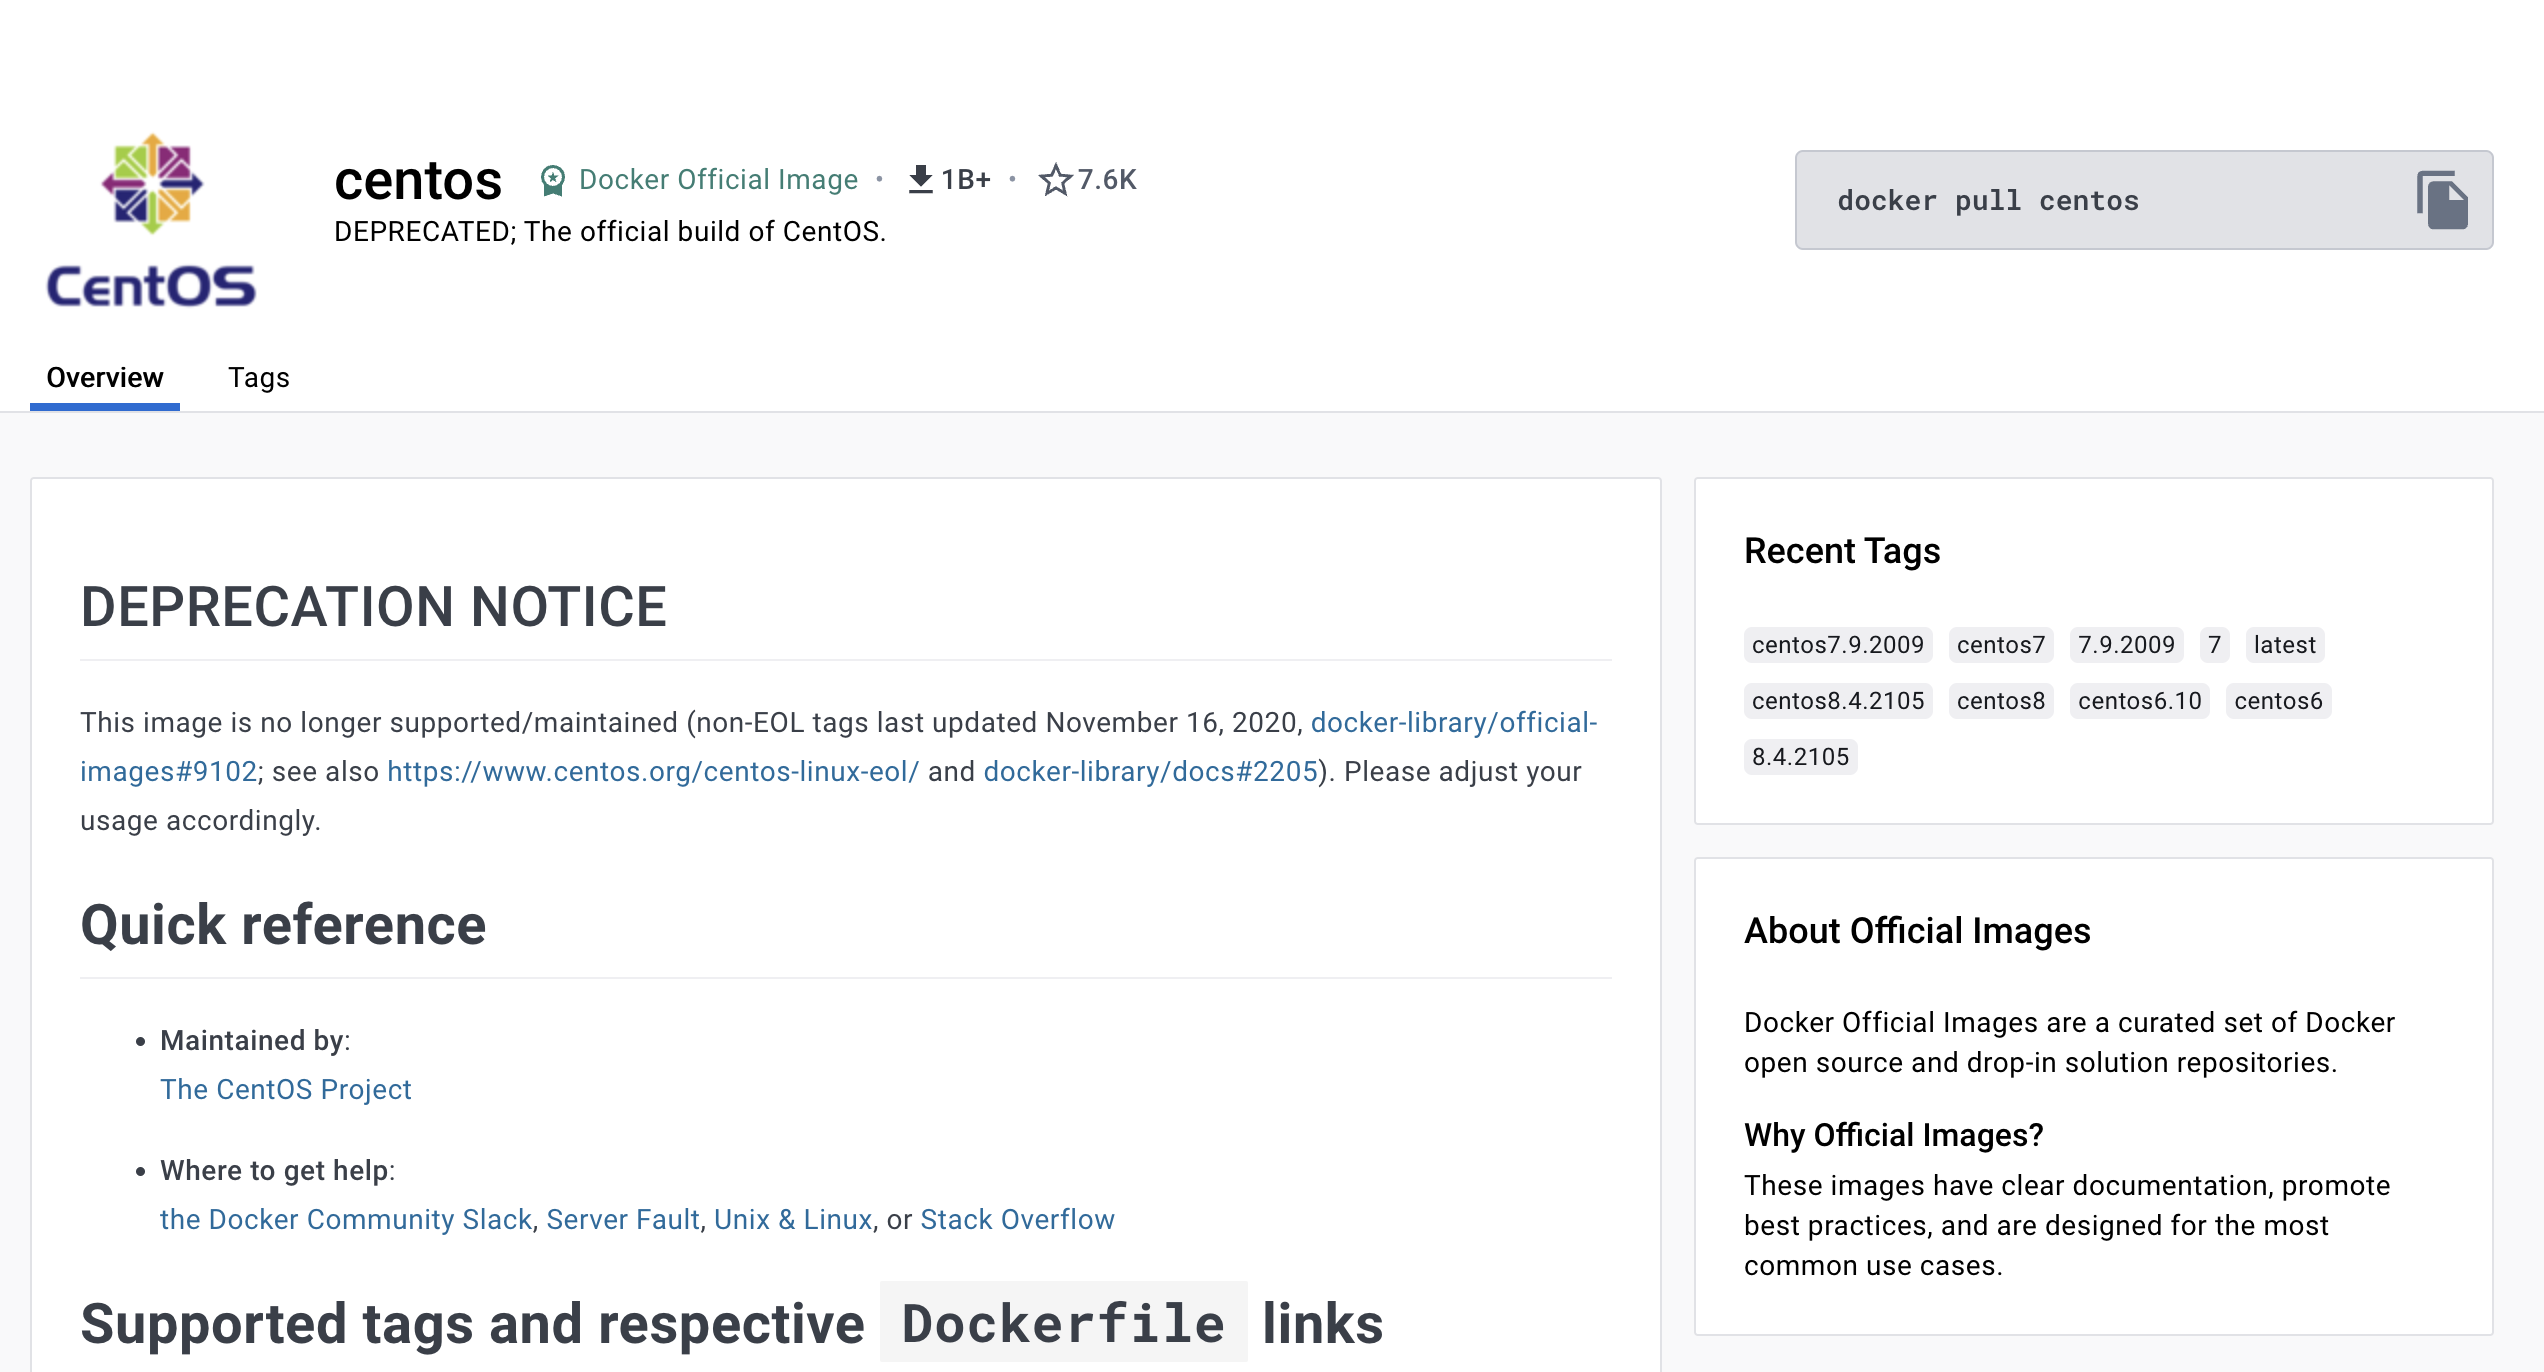This screenshot has height=1372, width=2544.
Task: Click the centos7.9.2009 recent tag
Action: 1837,645
